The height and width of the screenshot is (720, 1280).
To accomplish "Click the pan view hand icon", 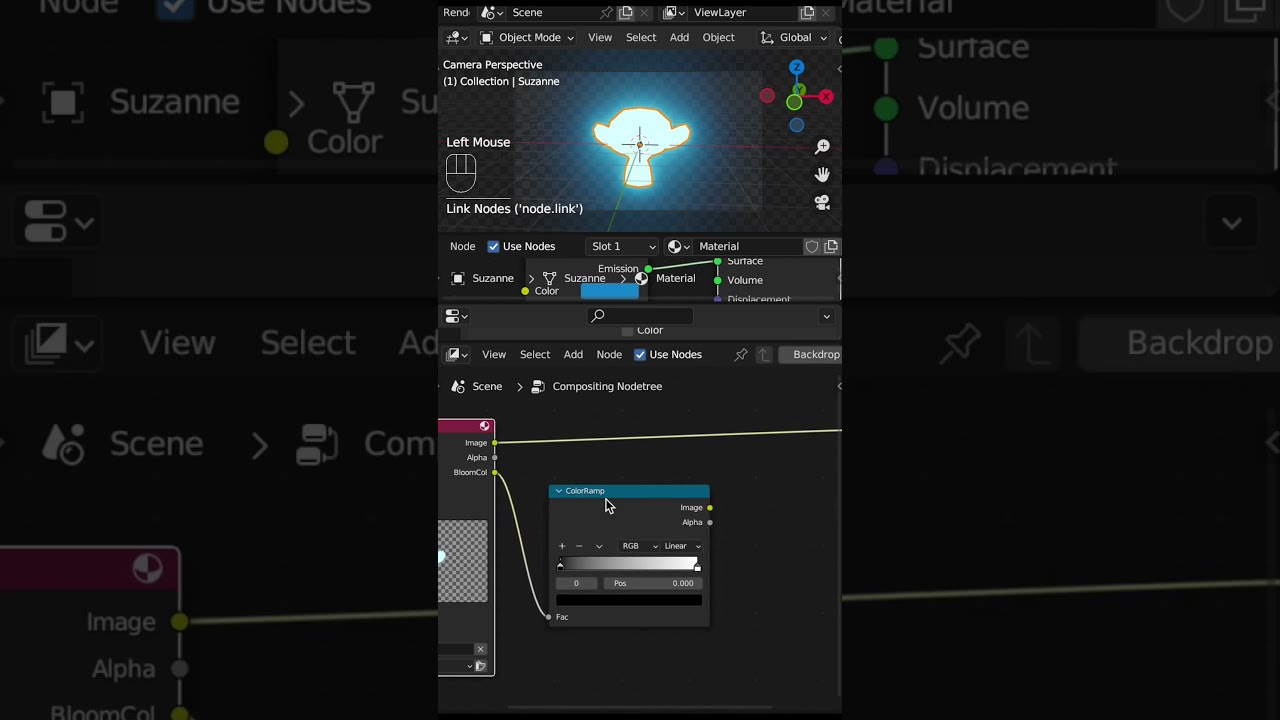I will point(822,175).
